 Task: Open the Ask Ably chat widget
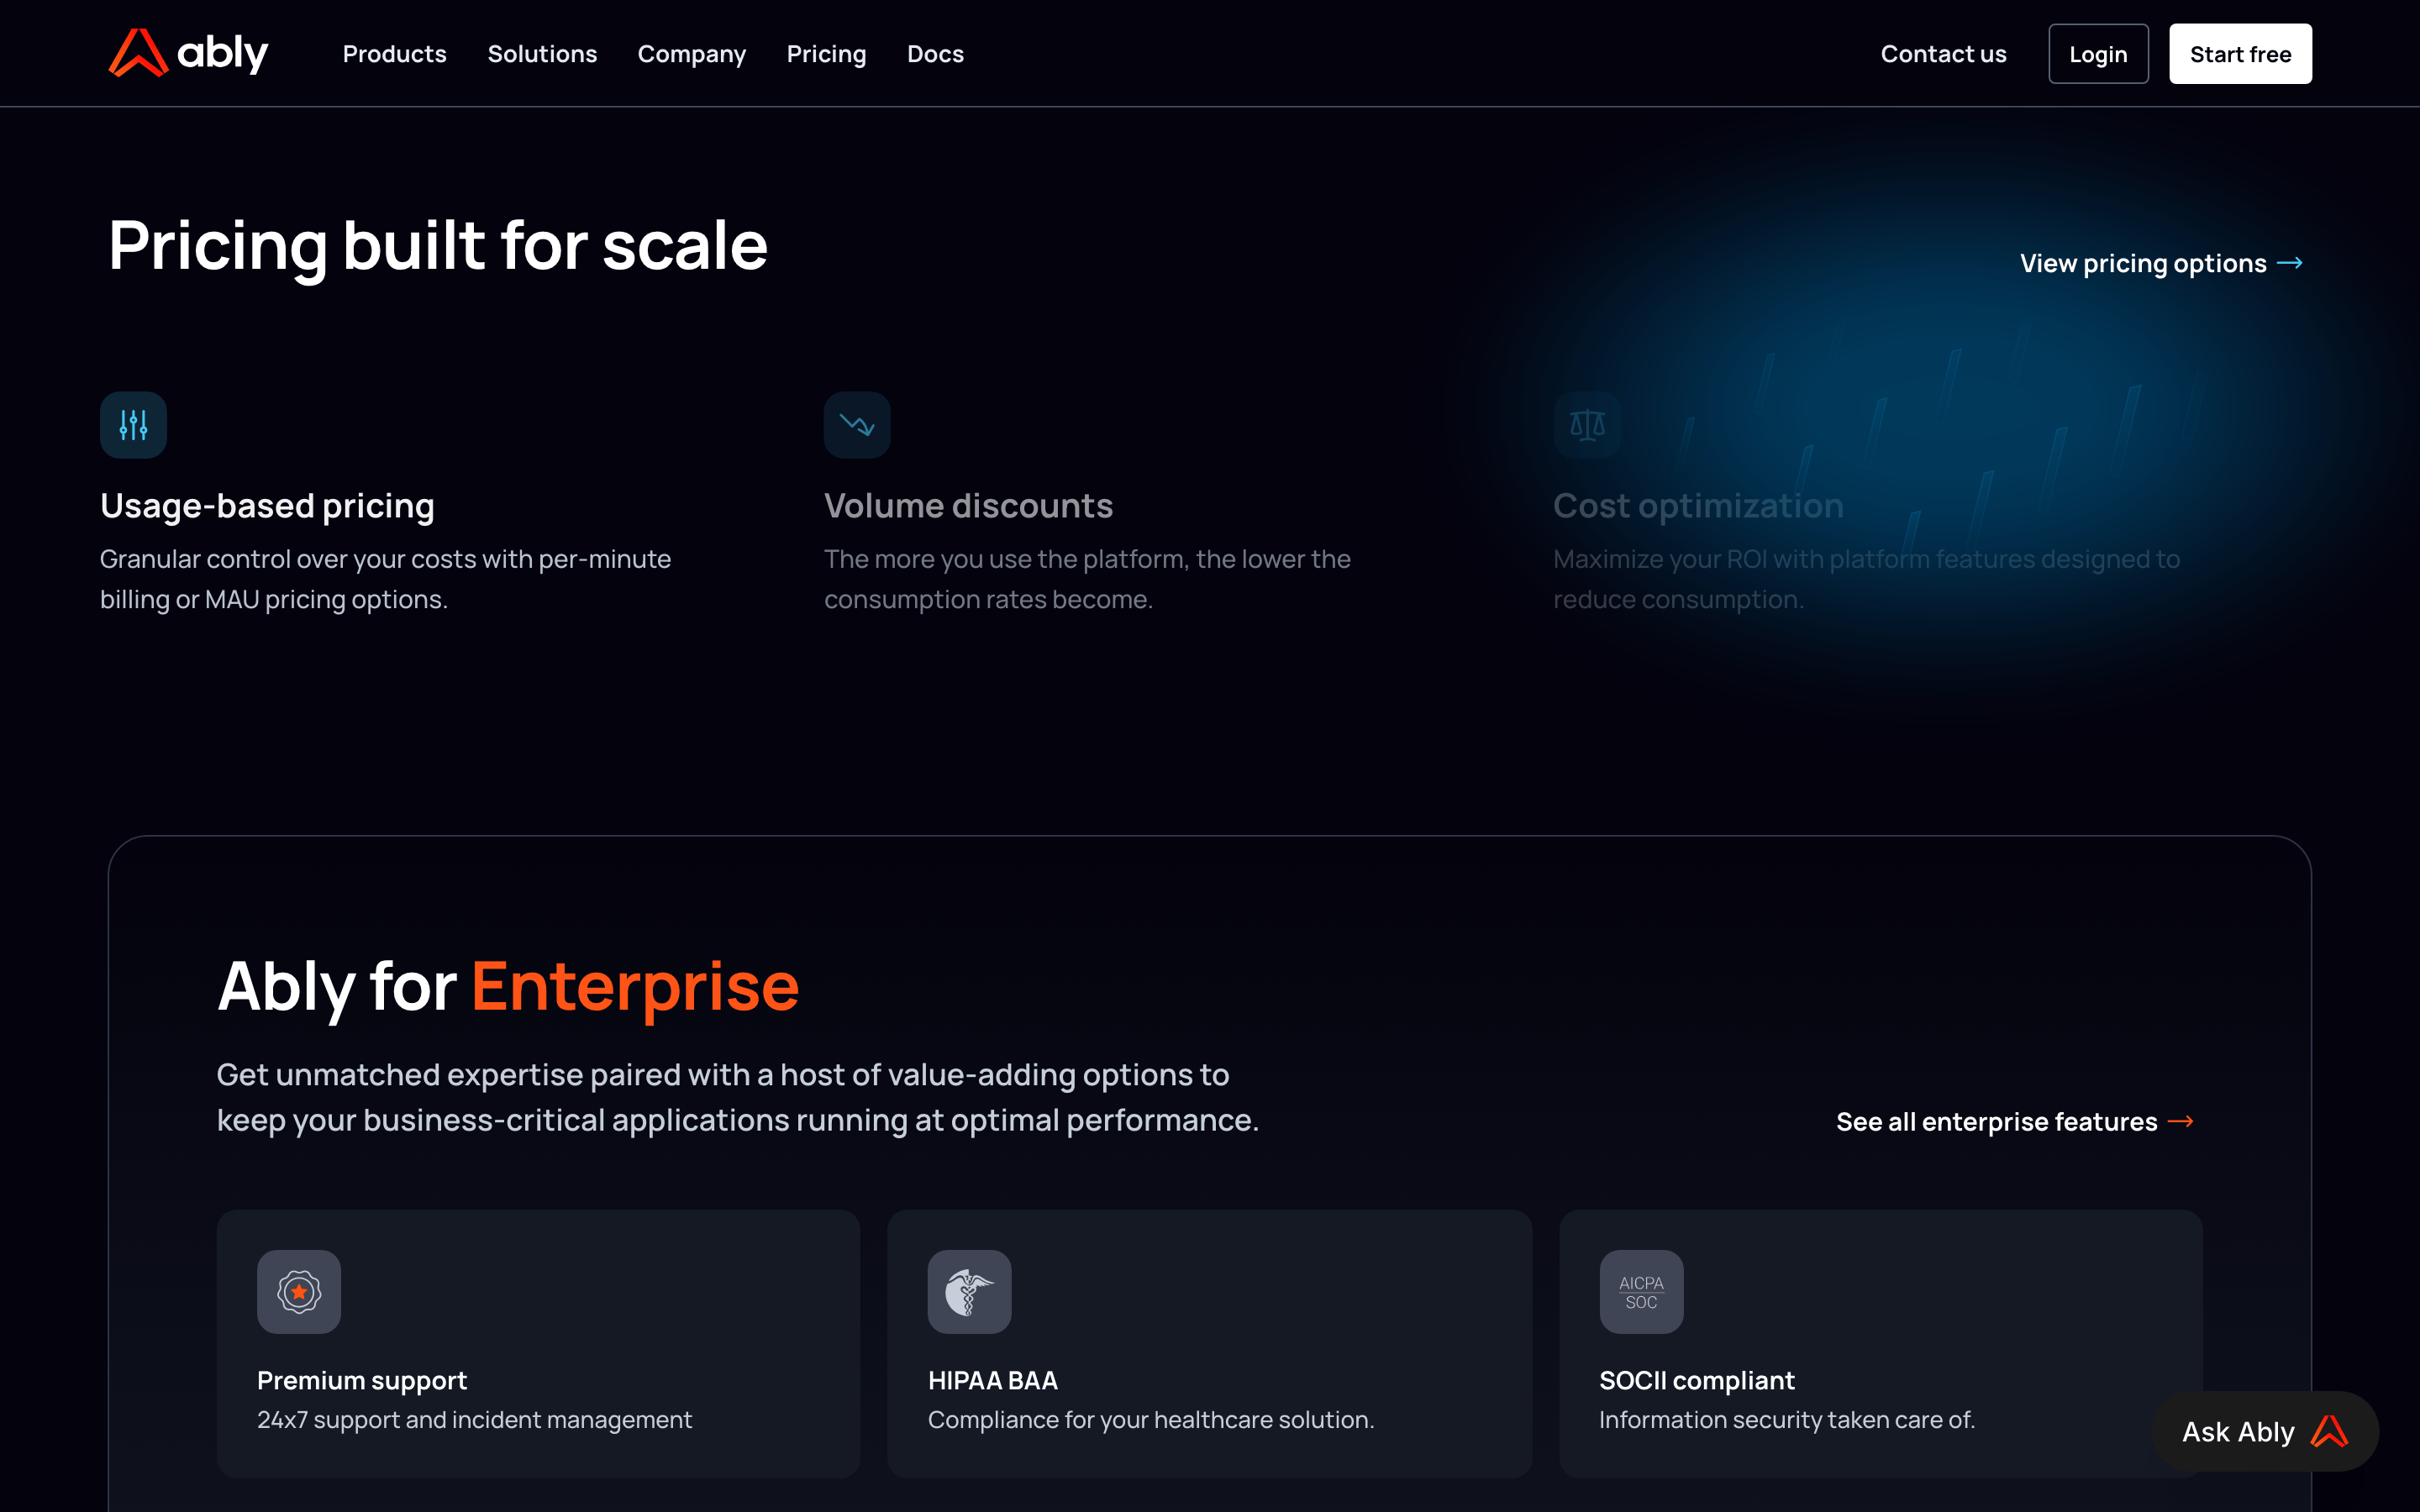tap(2265, 1431)
